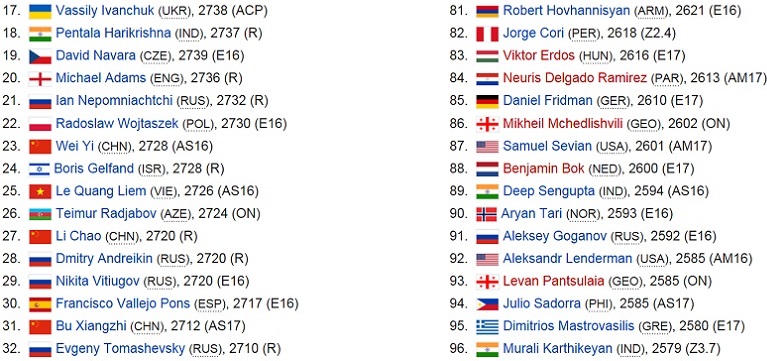This screenshot has height=361, width=767.
Task: Click the Norway flag beside Aryan Tari
Action: pos(486,214)
